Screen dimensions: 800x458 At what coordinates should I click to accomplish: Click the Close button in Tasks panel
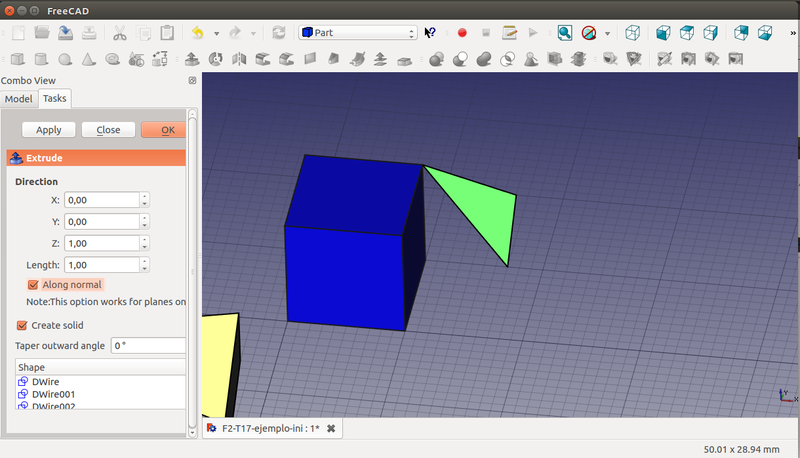pyautogui.click(x=108, y=130)
